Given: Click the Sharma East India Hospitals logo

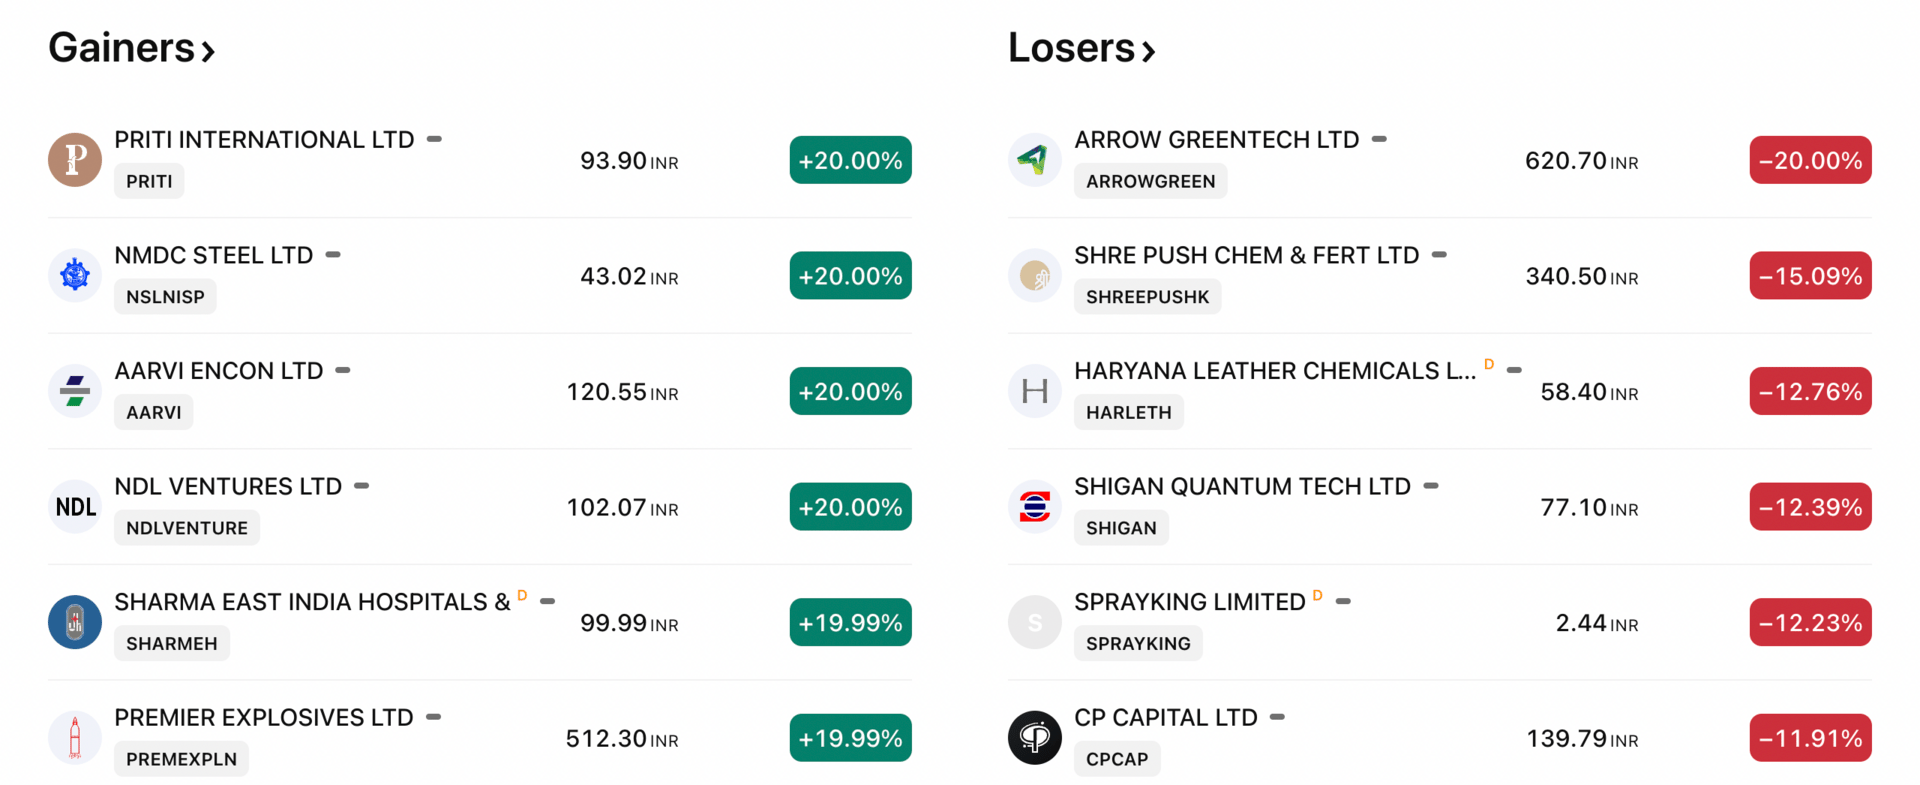Looking at the screenshot, I should (75, 622).
